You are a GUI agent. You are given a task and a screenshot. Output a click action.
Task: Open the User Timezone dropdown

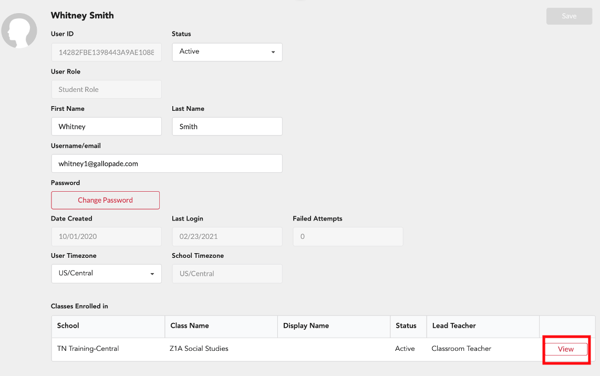coord(106,274)
